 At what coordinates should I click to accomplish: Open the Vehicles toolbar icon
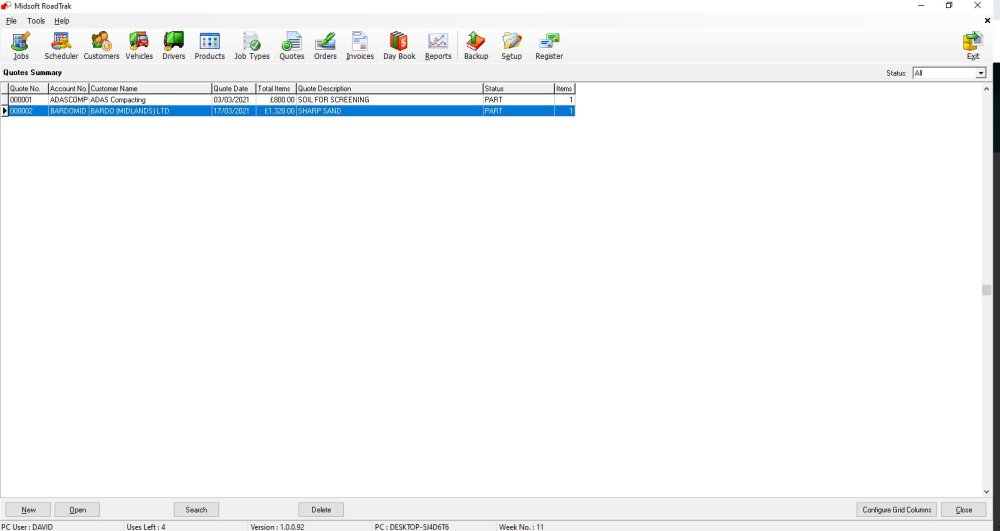coord(139,46)
